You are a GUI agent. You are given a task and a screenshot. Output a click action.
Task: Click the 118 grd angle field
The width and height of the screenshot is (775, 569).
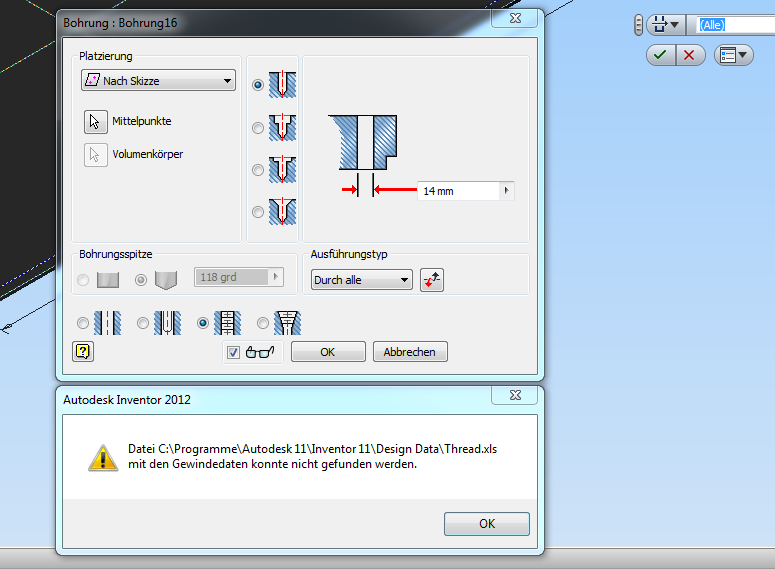[231, 277]
